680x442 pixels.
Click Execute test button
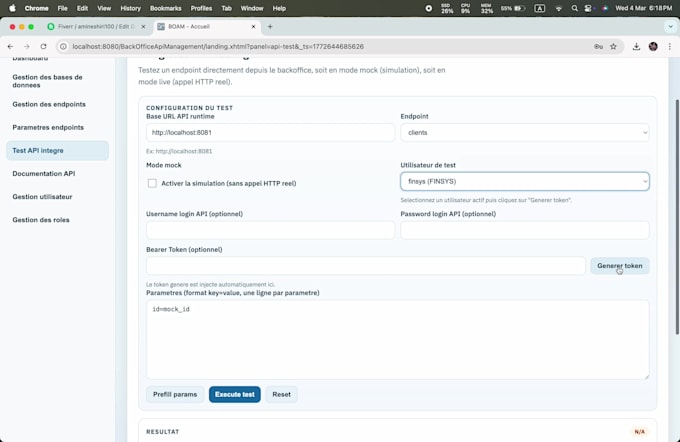click(x=235, y=394)
